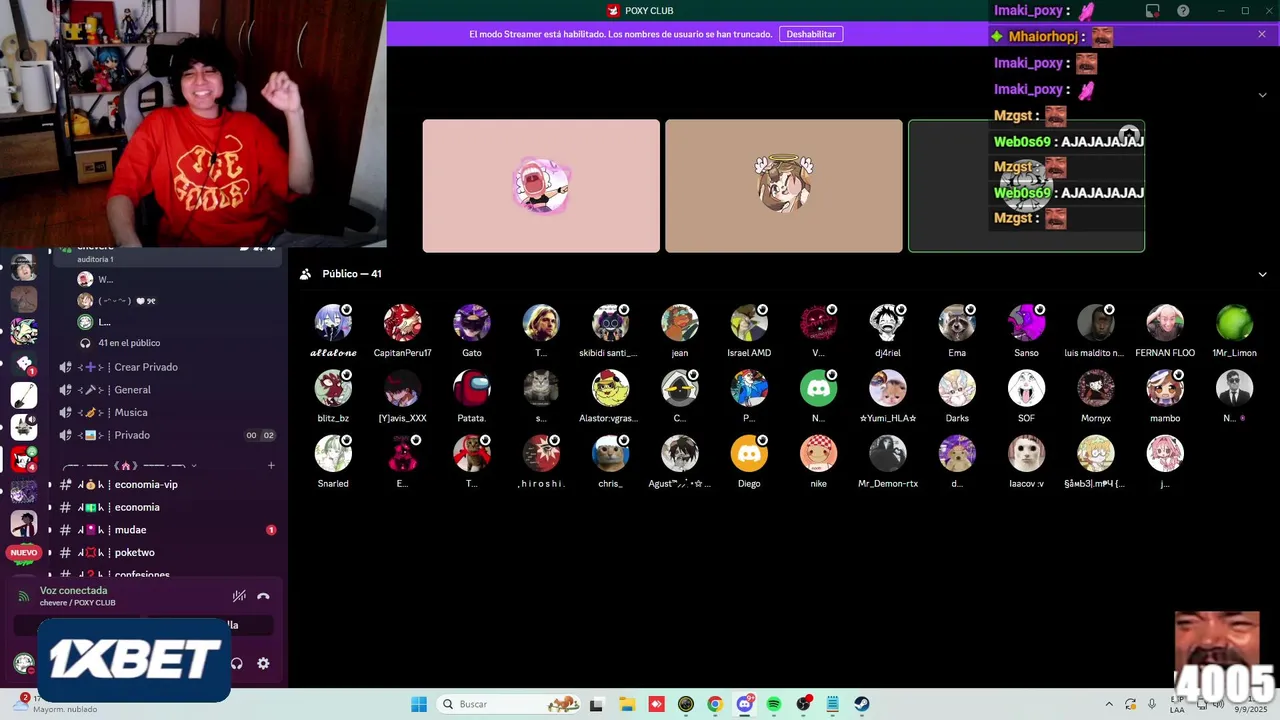Dismiss the Streamer mode banner
This screenshot has width=1280, height=720.
pos(1262,34)
